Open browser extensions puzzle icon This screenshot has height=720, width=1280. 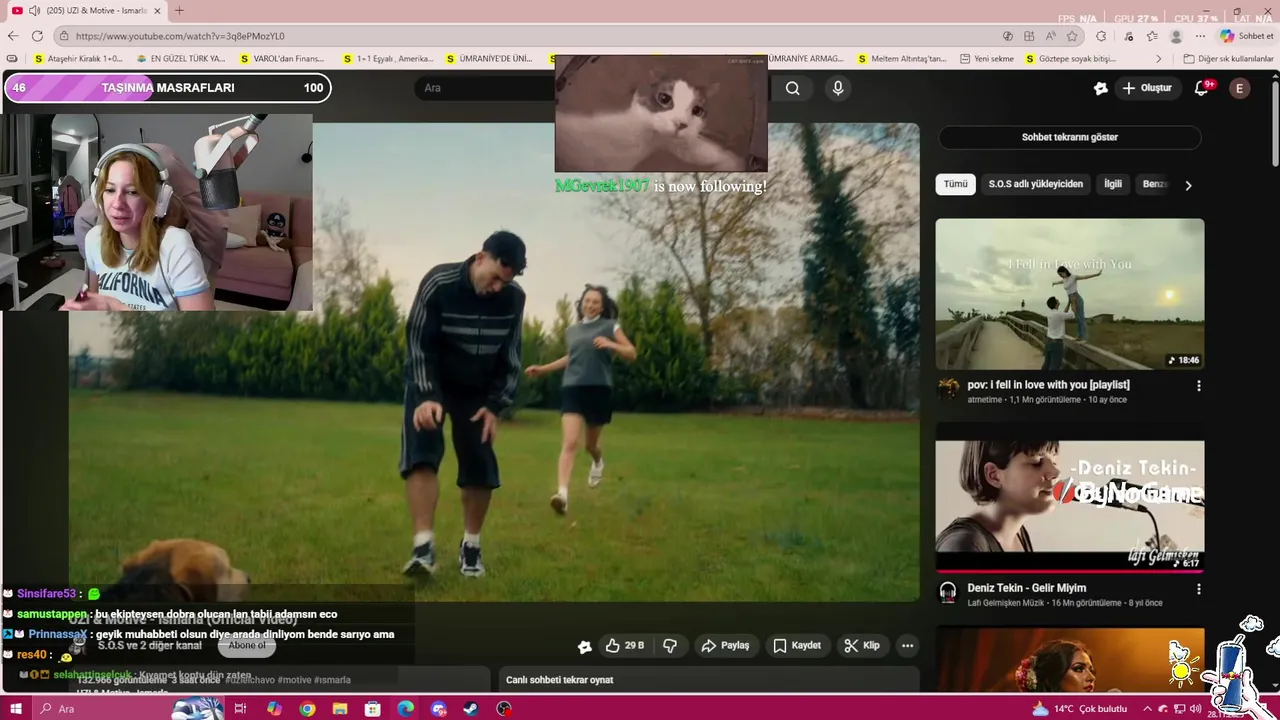pyautogui.click(x=1101, y=36)
